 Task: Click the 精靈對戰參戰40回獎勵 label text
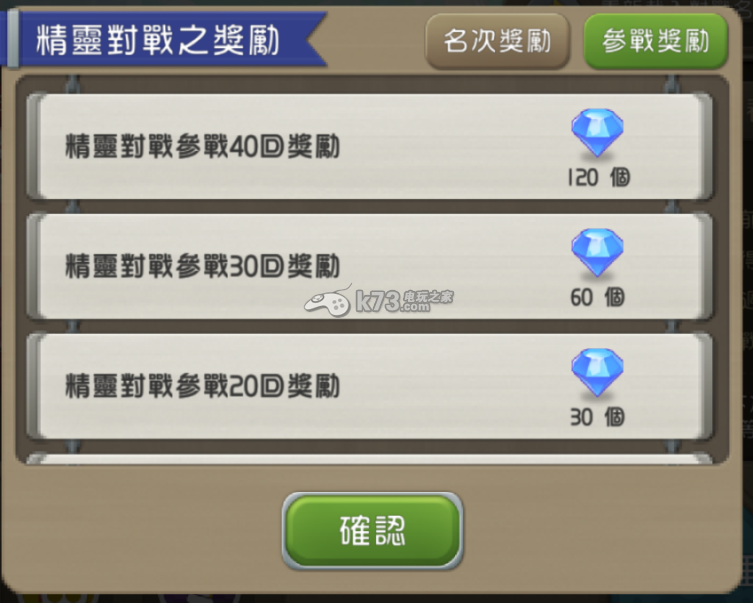pyautogui.click(x=202, y=146)
